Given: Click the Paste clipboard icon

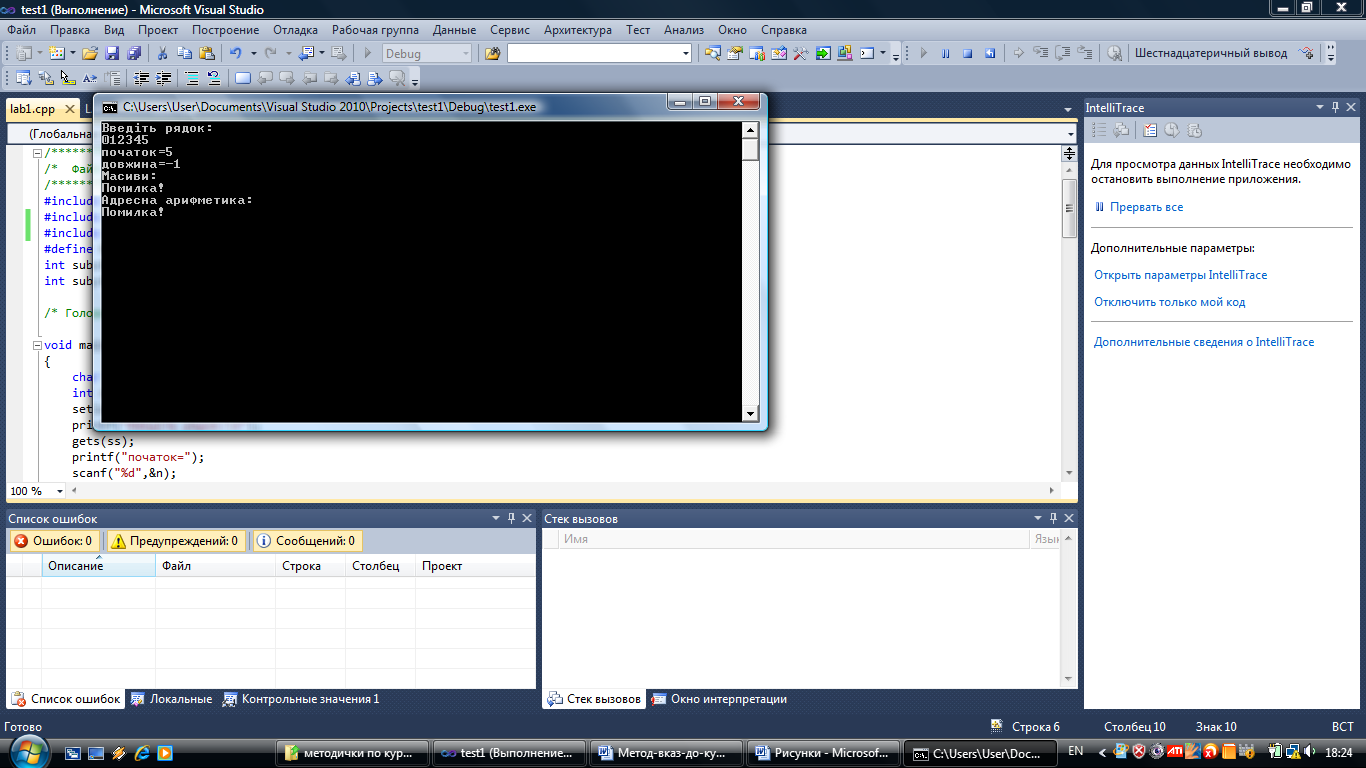Looking at the screenshot, I should pos(207,53).
